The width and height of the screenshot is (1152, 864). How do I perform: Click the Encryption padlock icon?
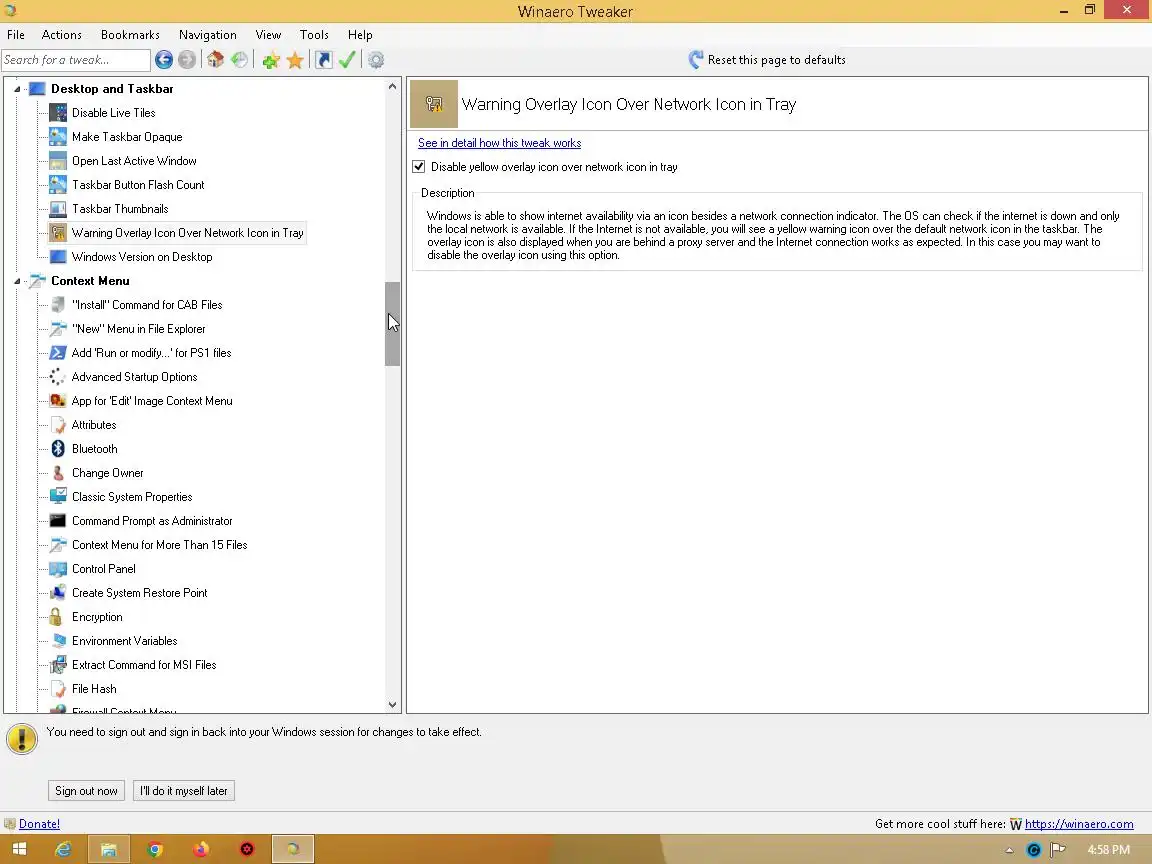pyautogui.click(x=56, y=617)
